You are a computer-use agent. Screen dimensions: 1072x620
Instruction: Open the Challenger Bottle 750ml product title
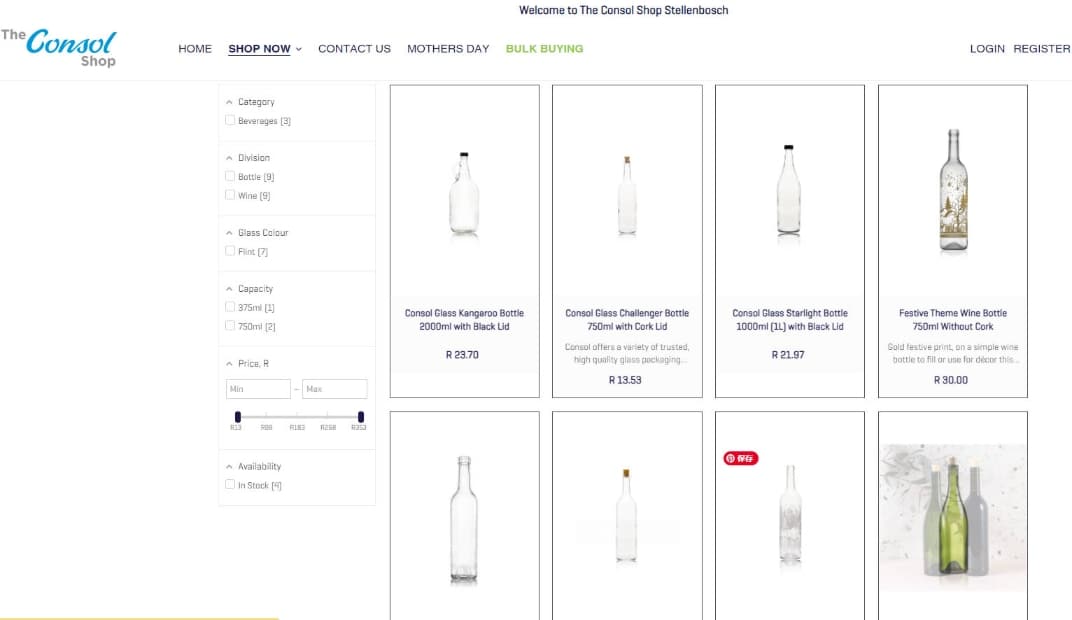[x=627, y=320]
